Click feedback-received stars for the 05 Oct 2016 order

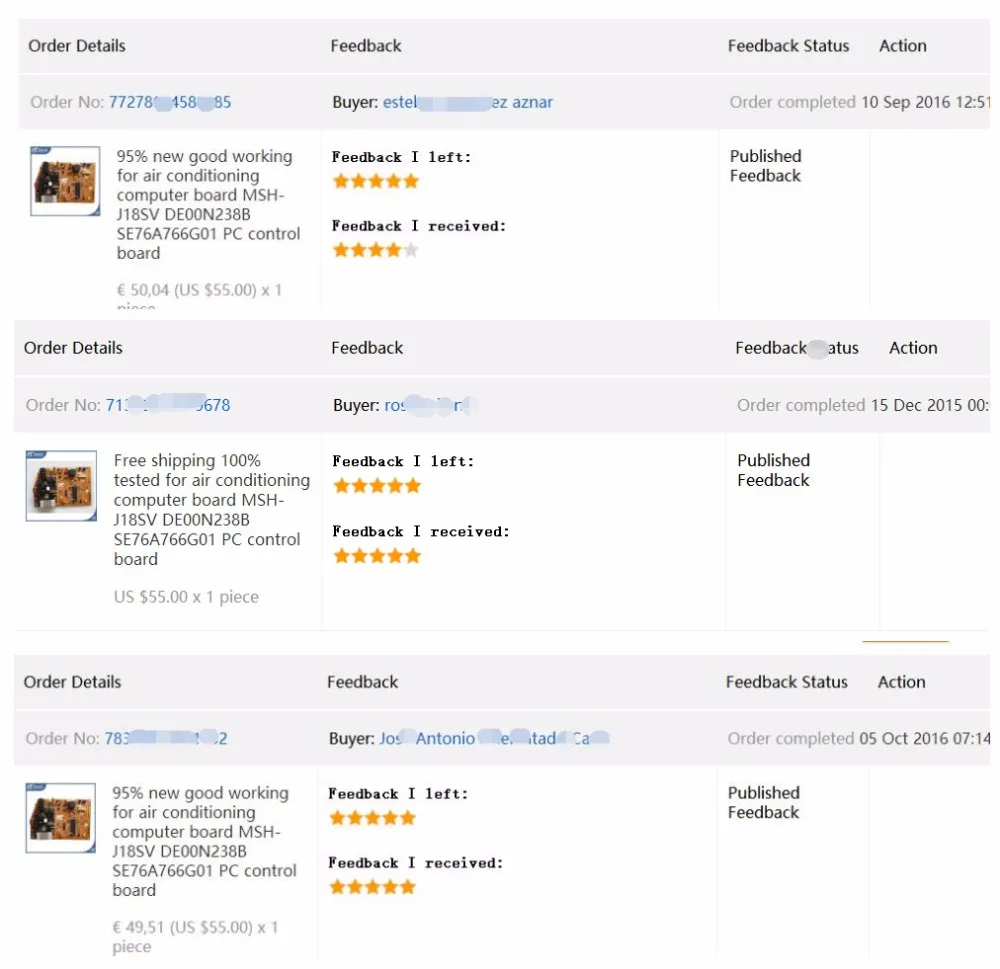[372, 887]
